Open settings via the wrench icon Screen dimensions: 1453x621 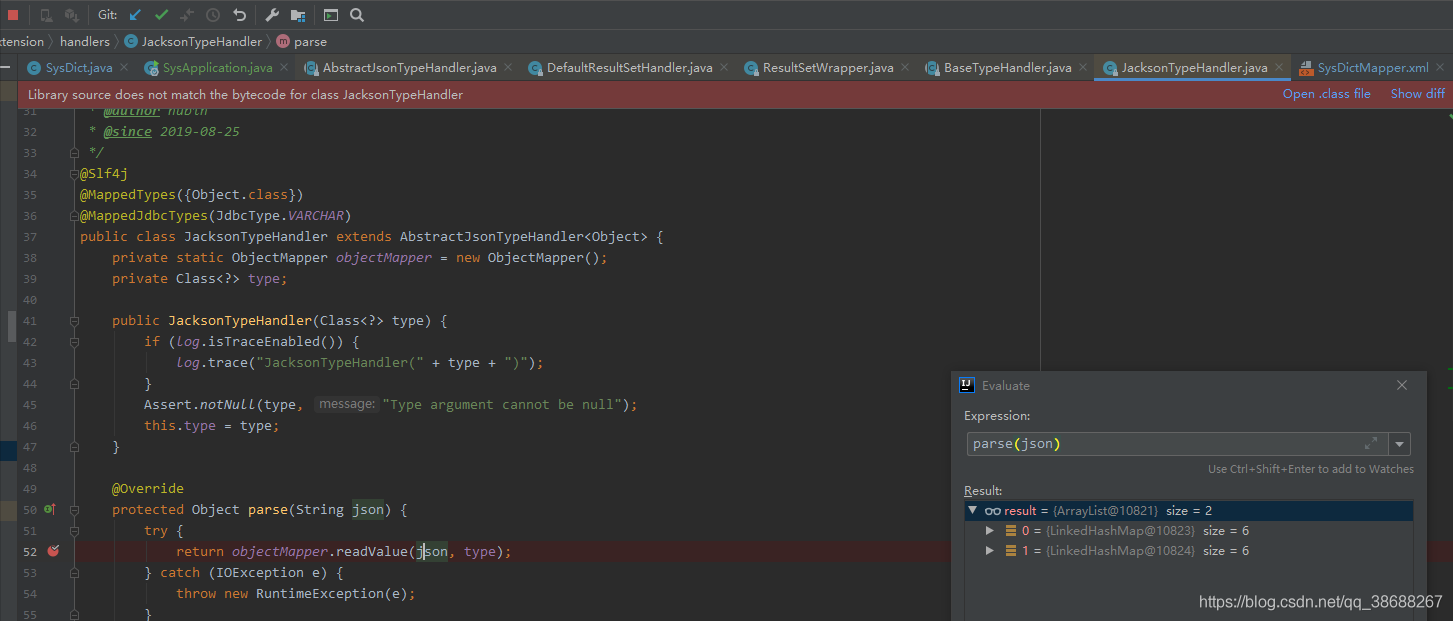(270, 15)
